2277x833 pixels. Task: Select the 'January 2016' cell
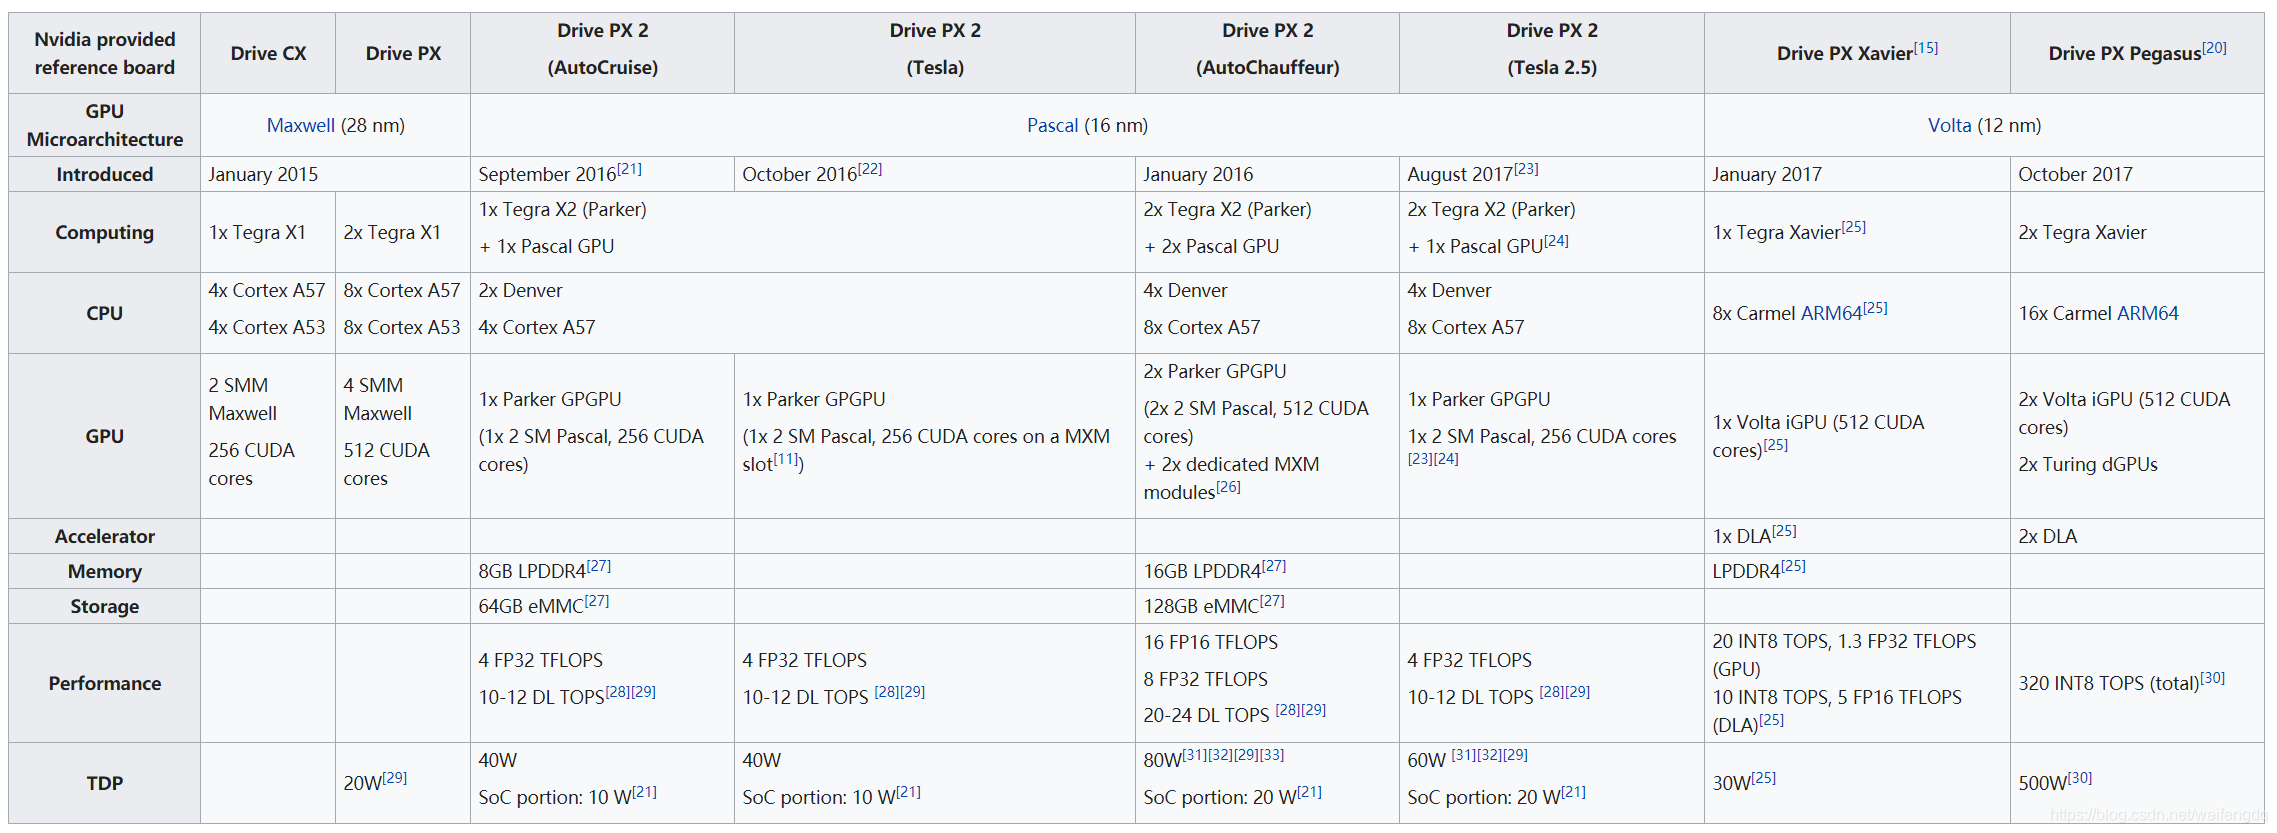pos(1267,174)
